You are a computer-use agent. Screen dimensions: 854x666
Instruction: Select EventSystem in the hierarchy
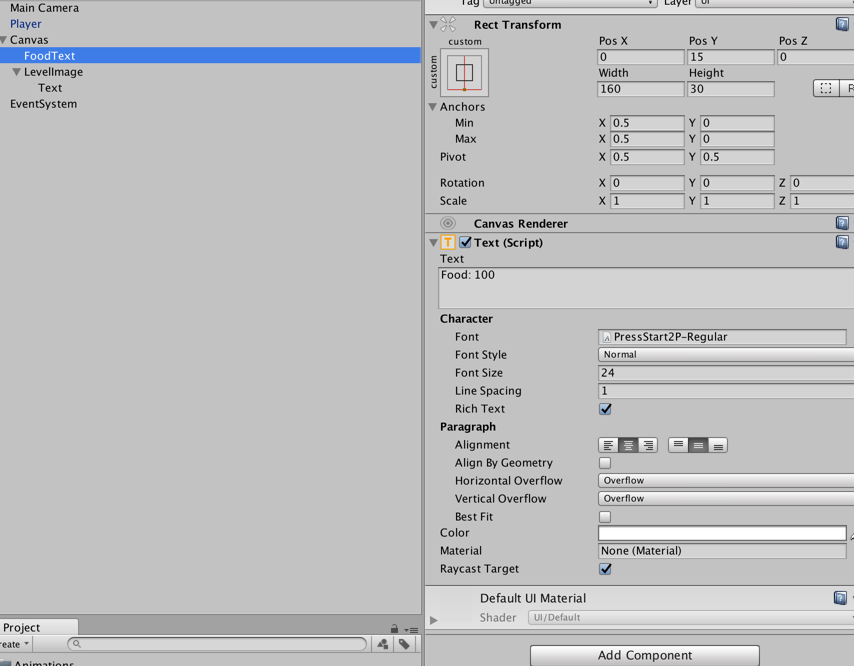click(43, 104)
